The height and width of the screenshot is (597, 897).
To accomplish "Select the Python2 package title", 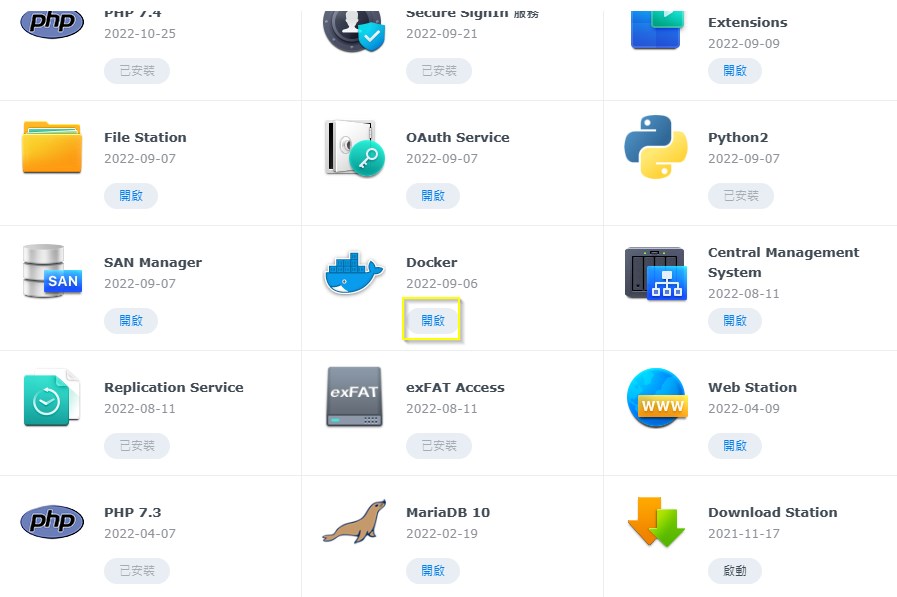I will click(738, 138).
